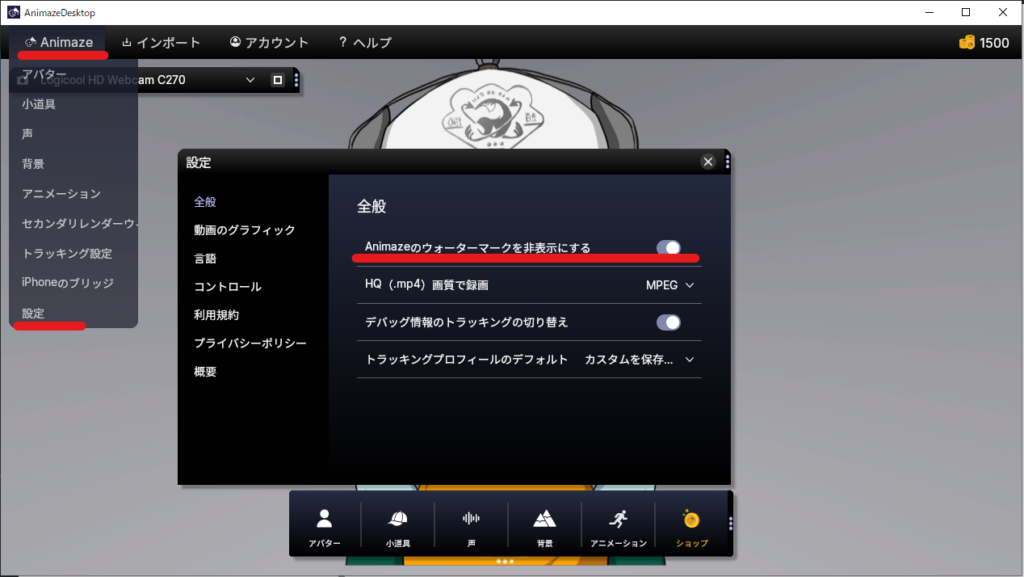Open the アカウント menu
Image resolution: width=1024 pixels, height=577 pixels.
268,42
